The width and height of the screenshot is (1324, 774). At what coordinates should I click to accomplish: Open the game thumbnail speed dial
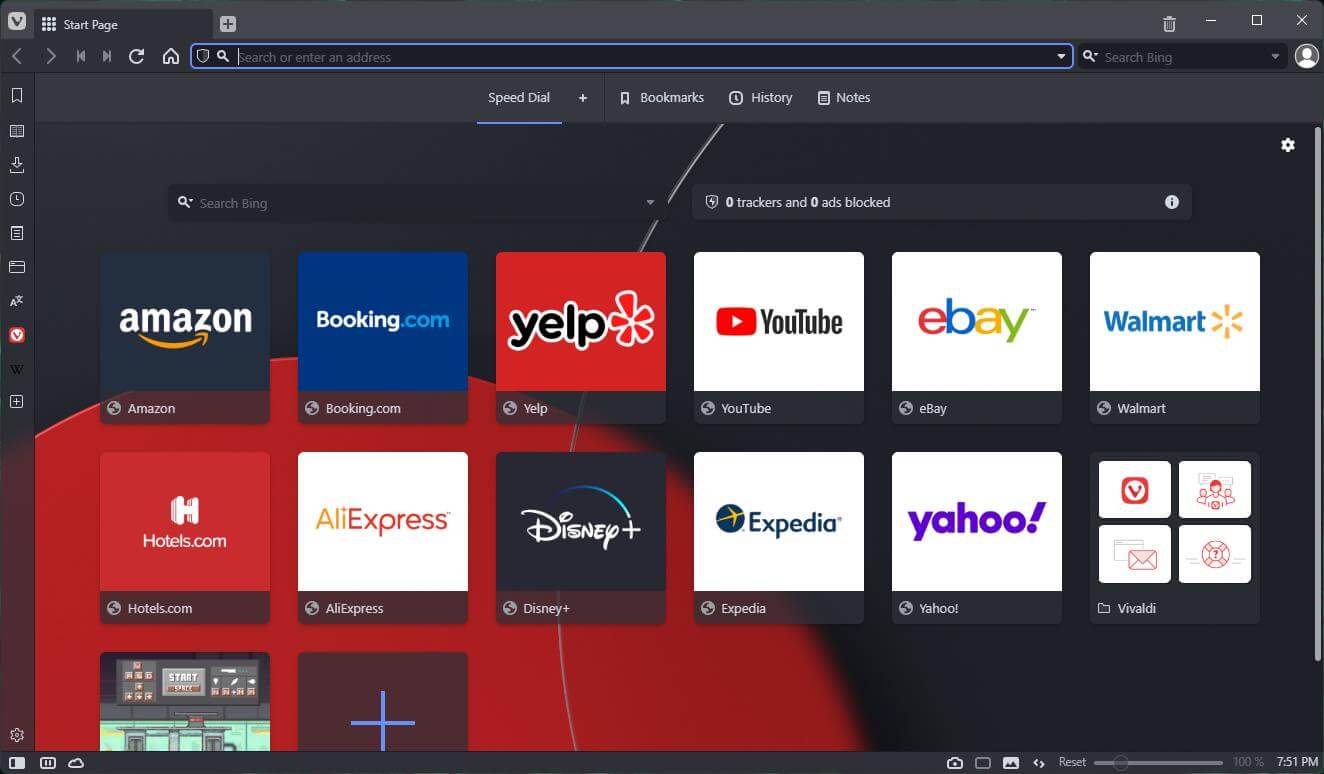click(x=185, y=702)
